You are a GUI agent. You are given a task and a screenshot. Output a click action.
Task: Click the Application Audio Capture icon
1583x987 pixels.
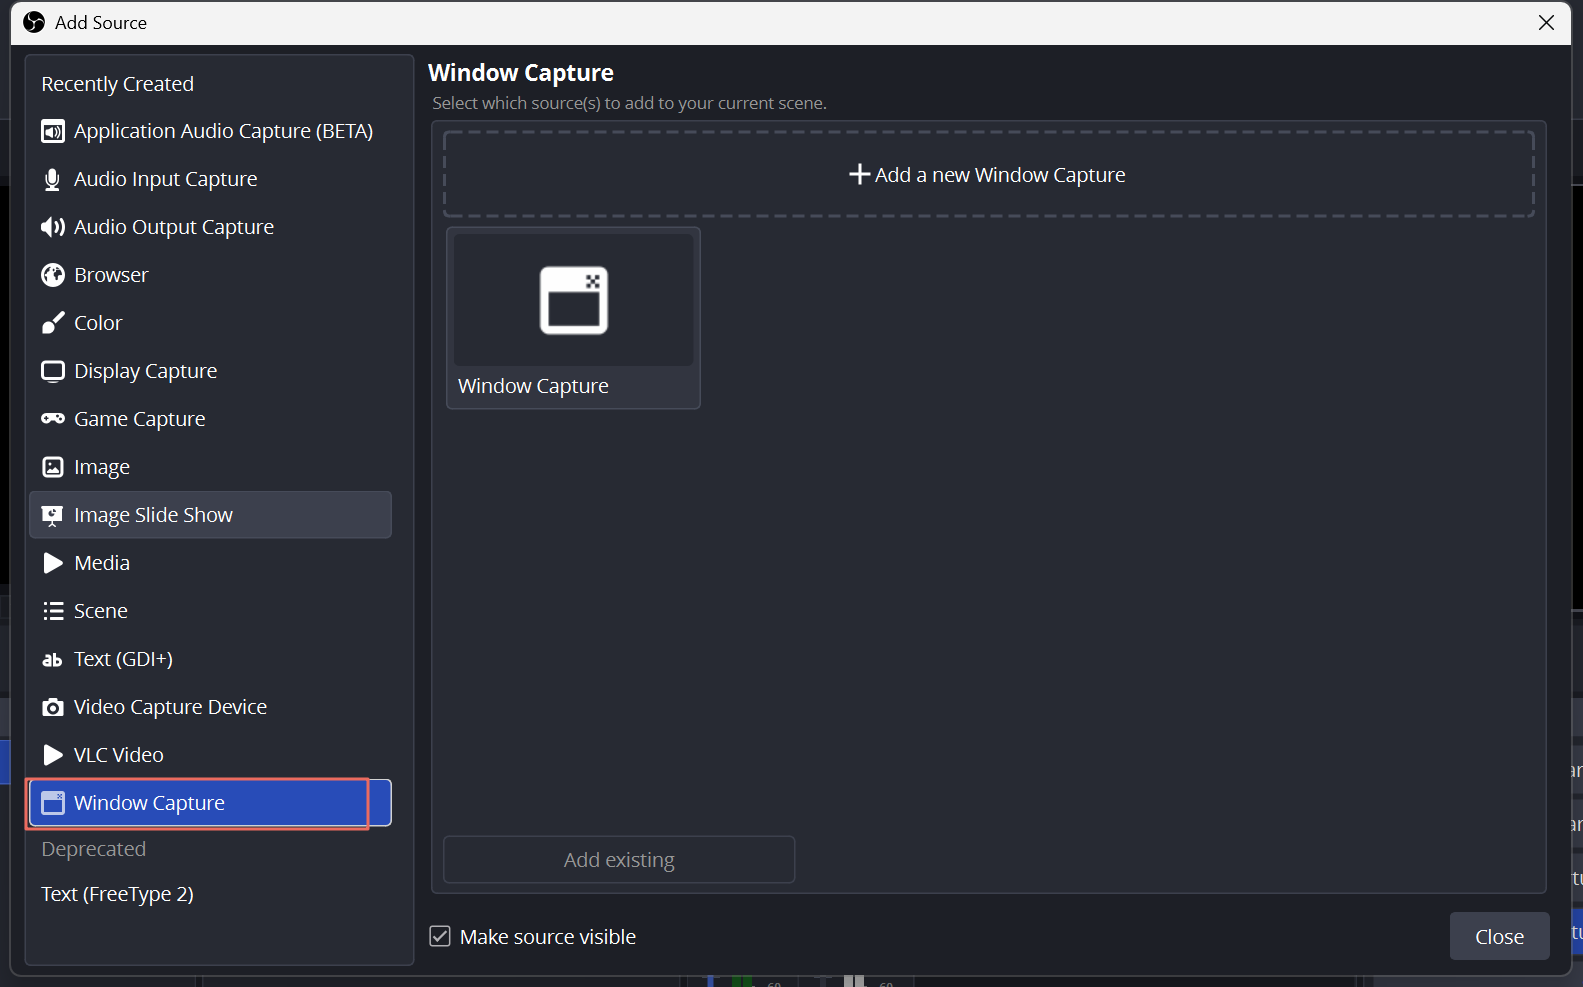(x=53, y=131)
